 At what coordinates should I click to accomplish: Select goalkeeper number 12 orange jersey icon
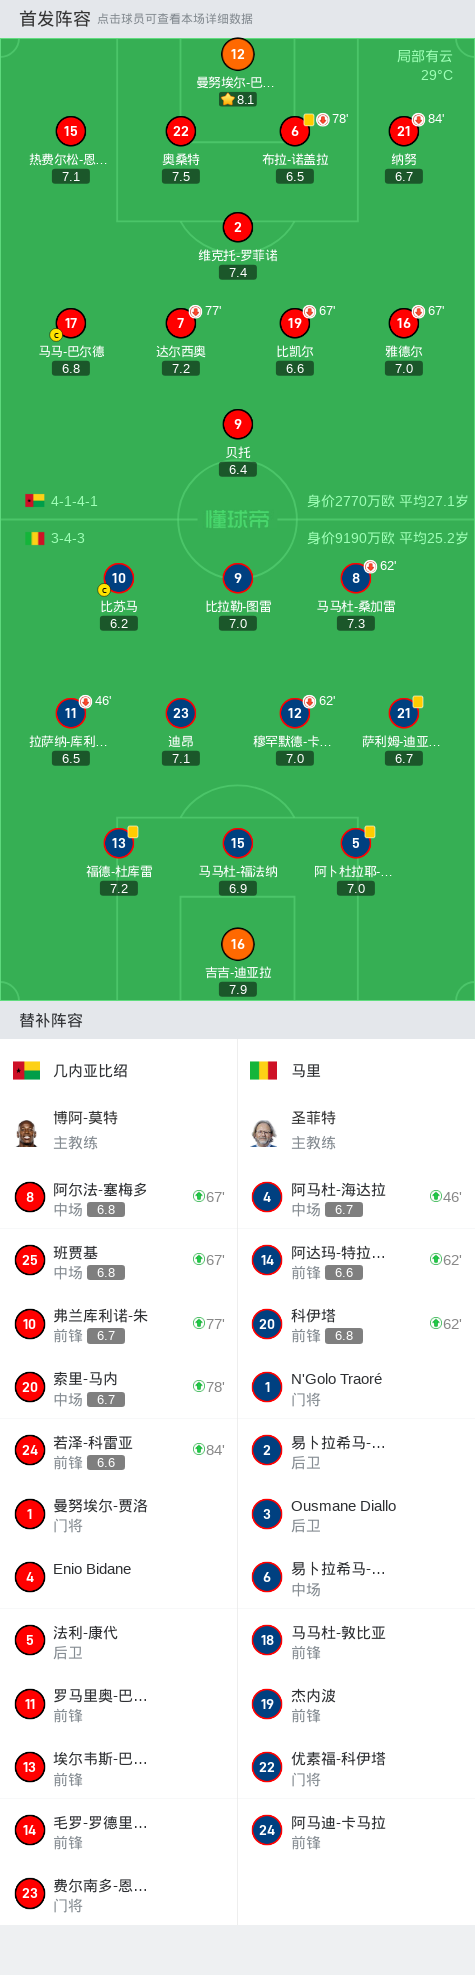(x=237, y=55)
